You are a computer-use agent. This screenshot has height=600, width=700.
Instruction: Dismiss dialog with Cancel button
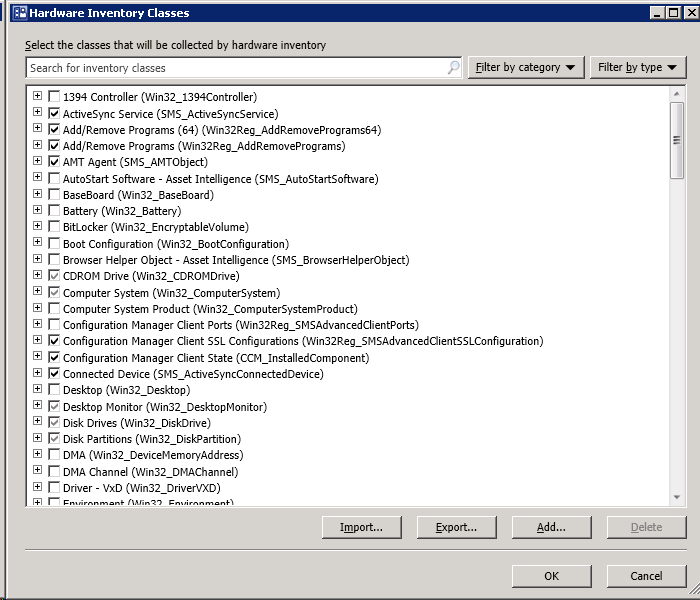[646, 576]
